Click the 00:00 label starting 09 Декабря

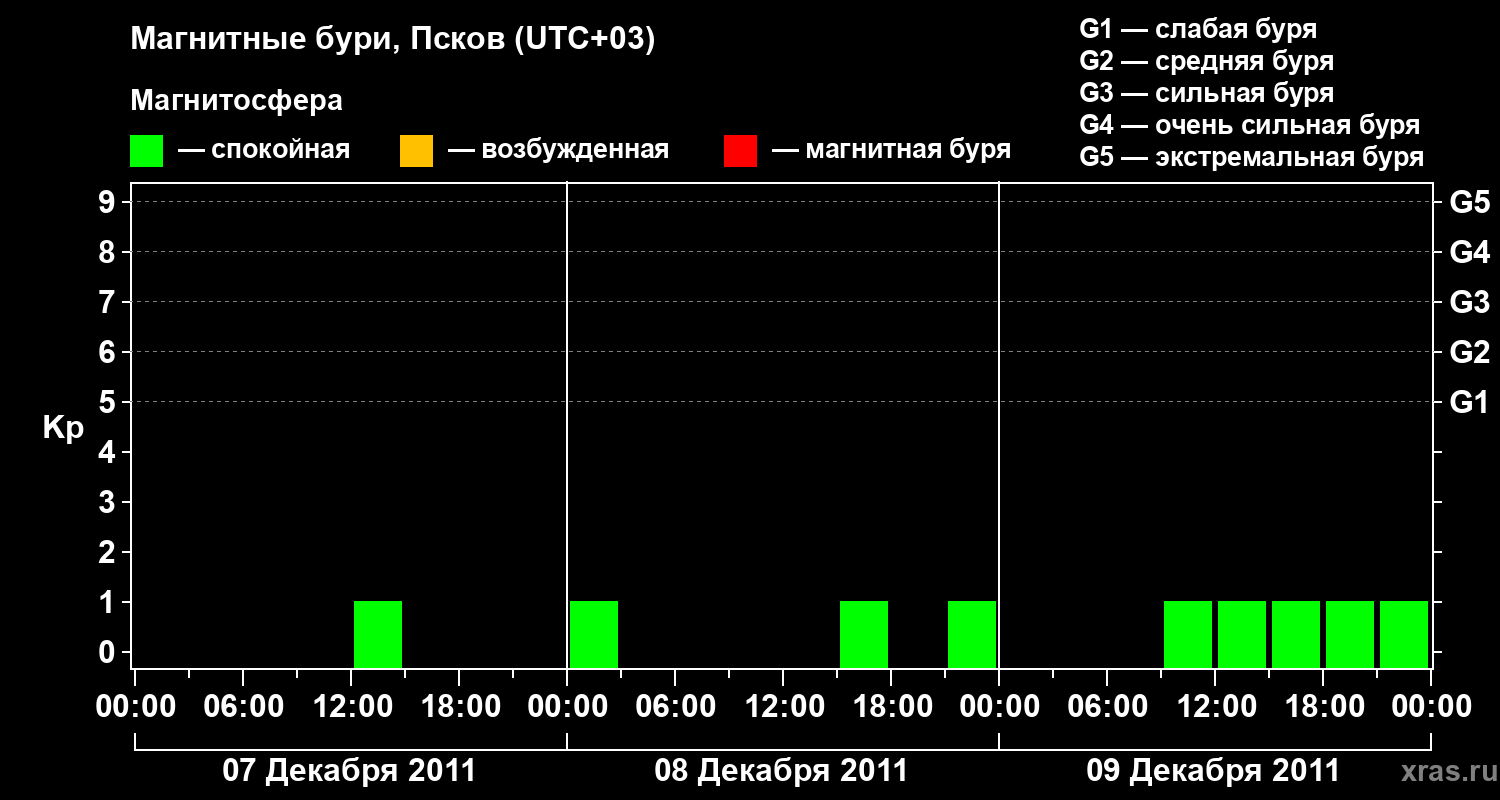click(999, 706)
